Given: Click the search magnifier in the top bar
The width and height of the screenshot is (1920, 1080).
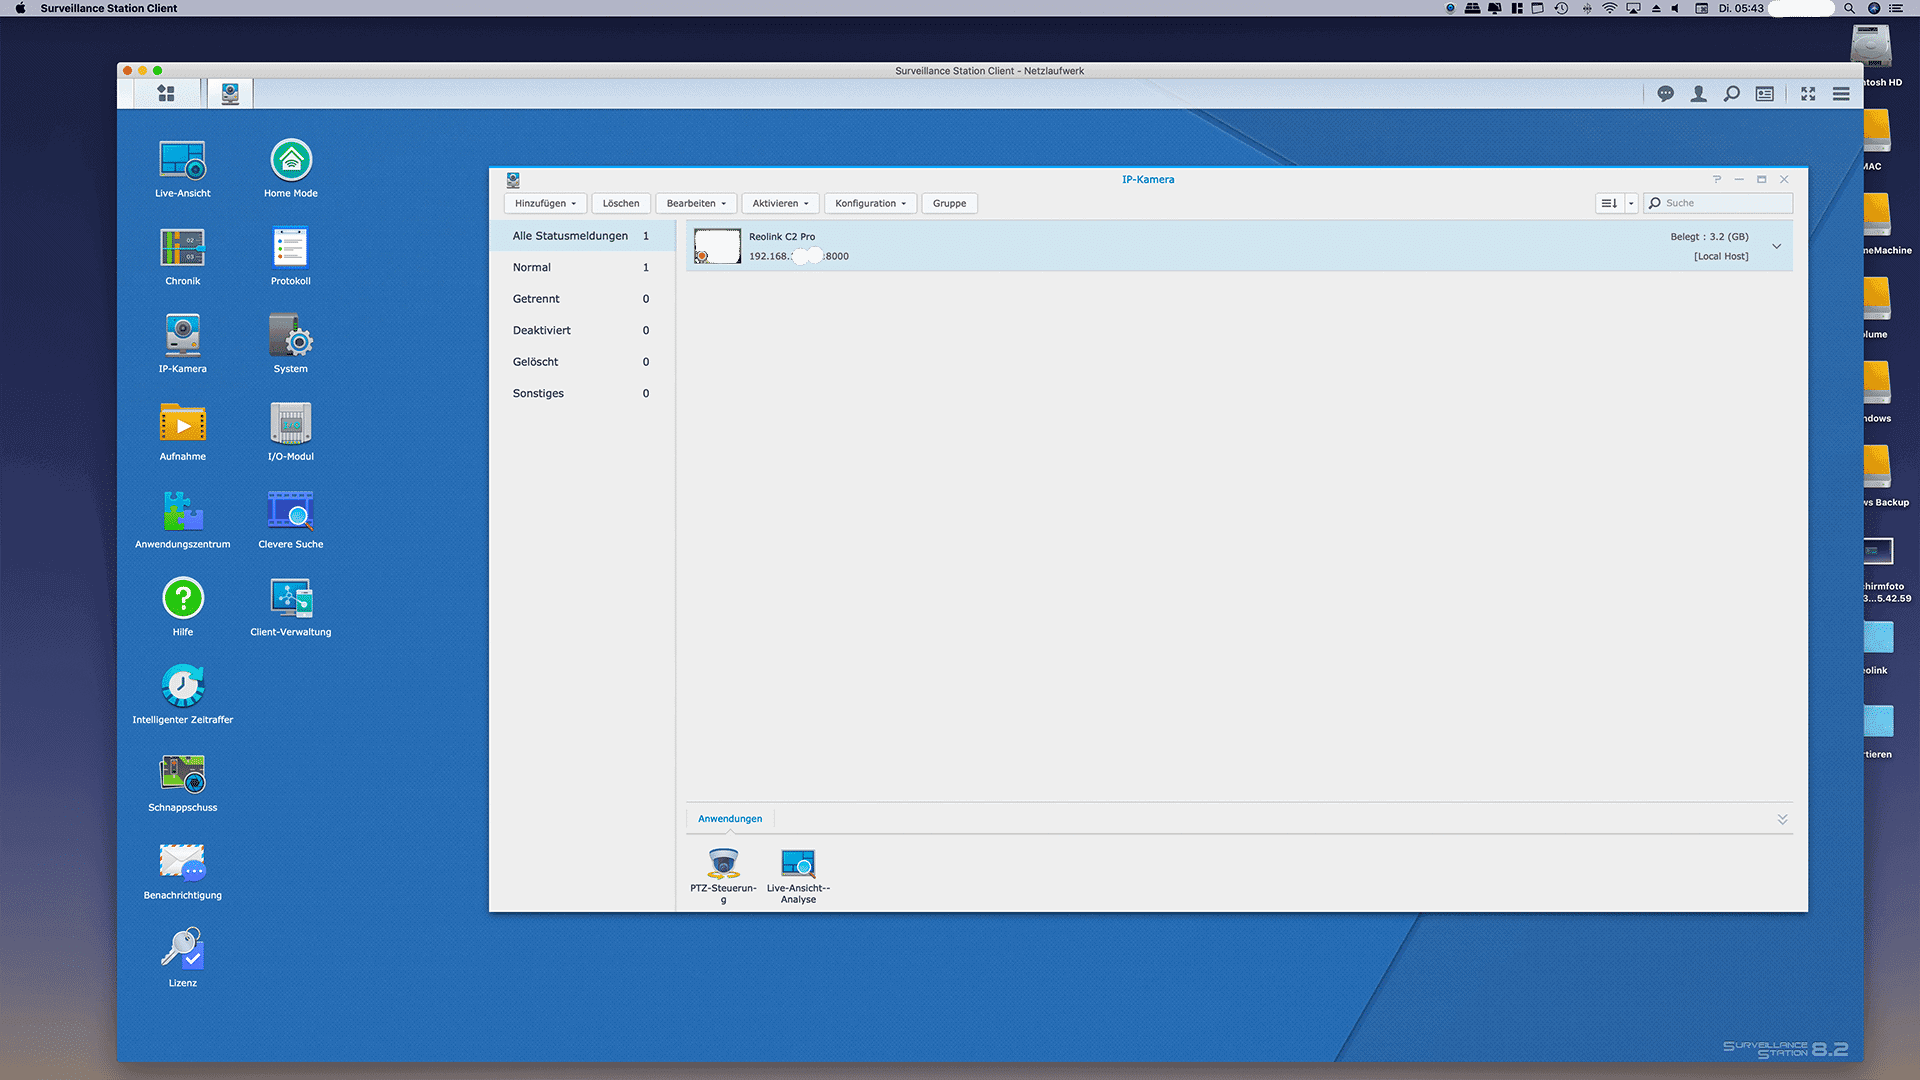Looking at the screenshot, I should coord(1731,93).
